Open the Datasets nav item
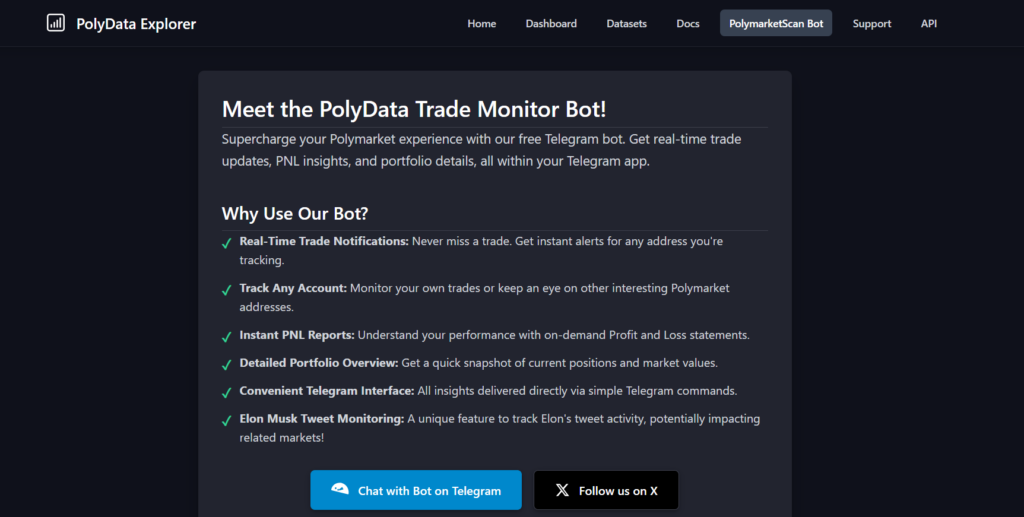The width and height of the screenshot is (1024, 517). pyautogui.click(x=626, y=24)
